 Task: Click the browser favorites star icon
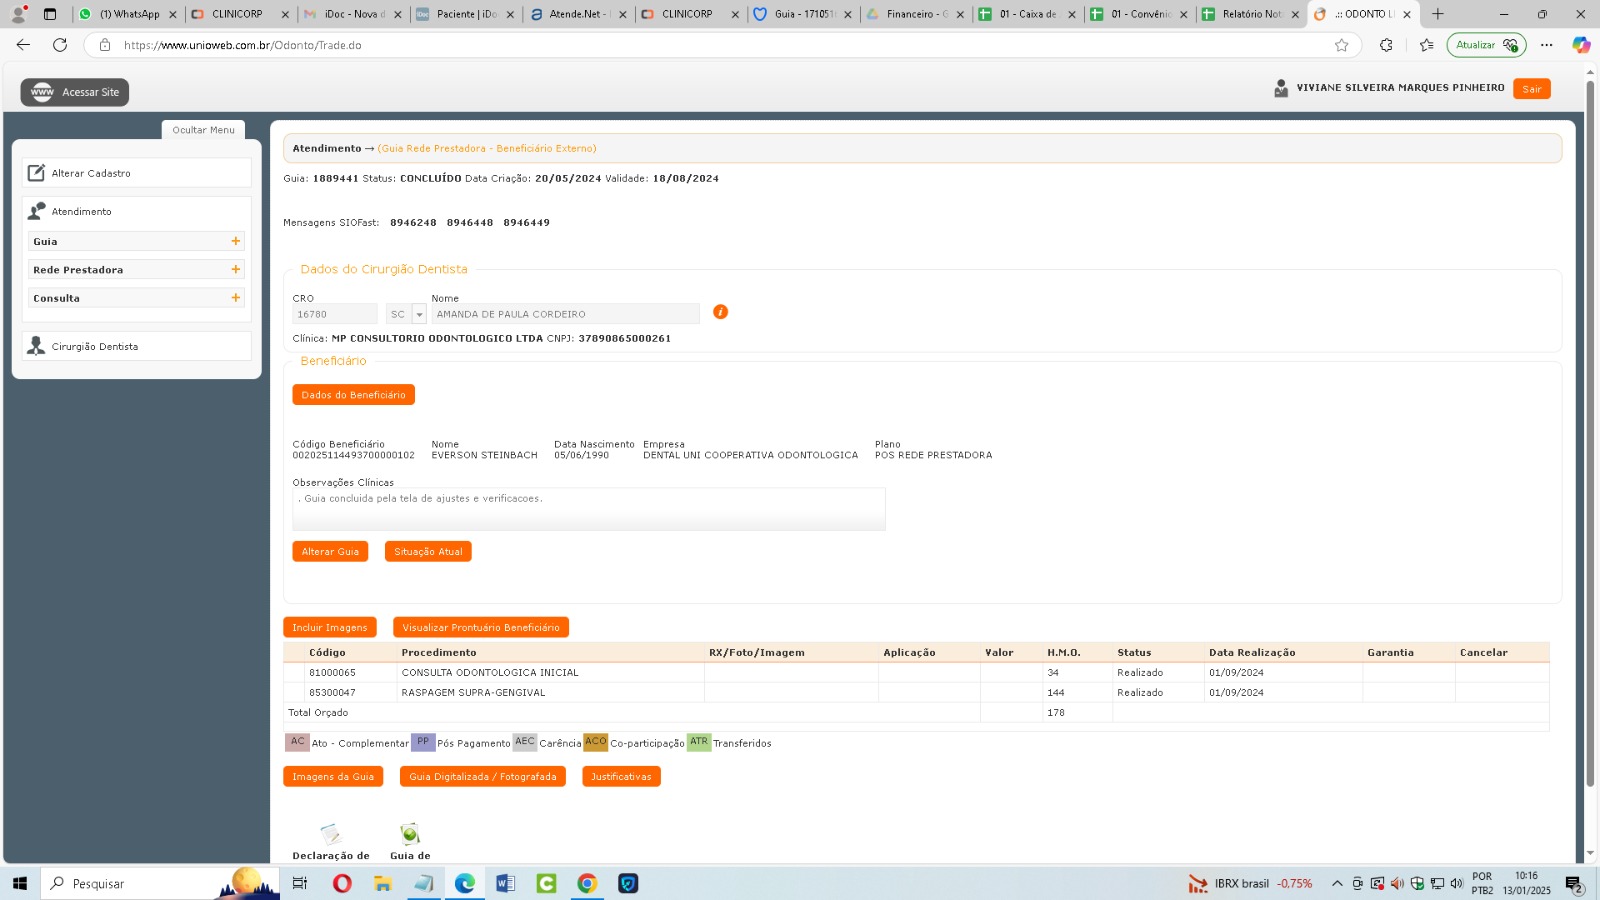[x=1341, y=45]
